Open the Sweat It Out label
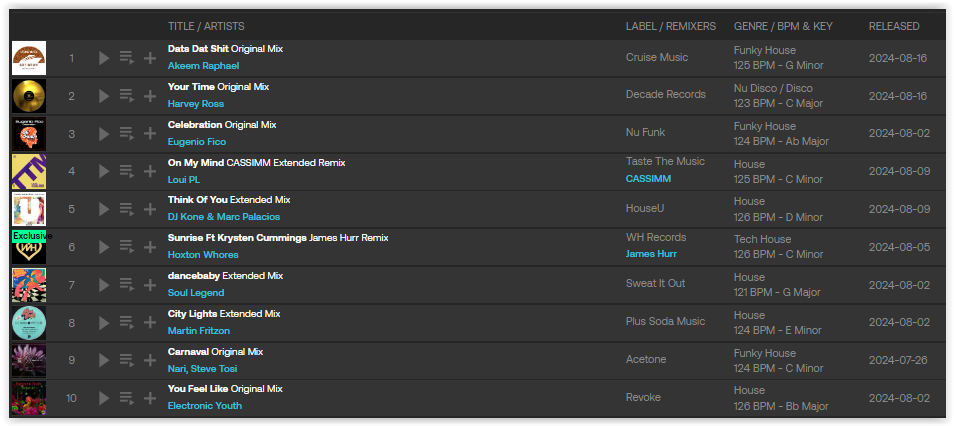This screenshot has height=426, width=954. pos(656,283)
